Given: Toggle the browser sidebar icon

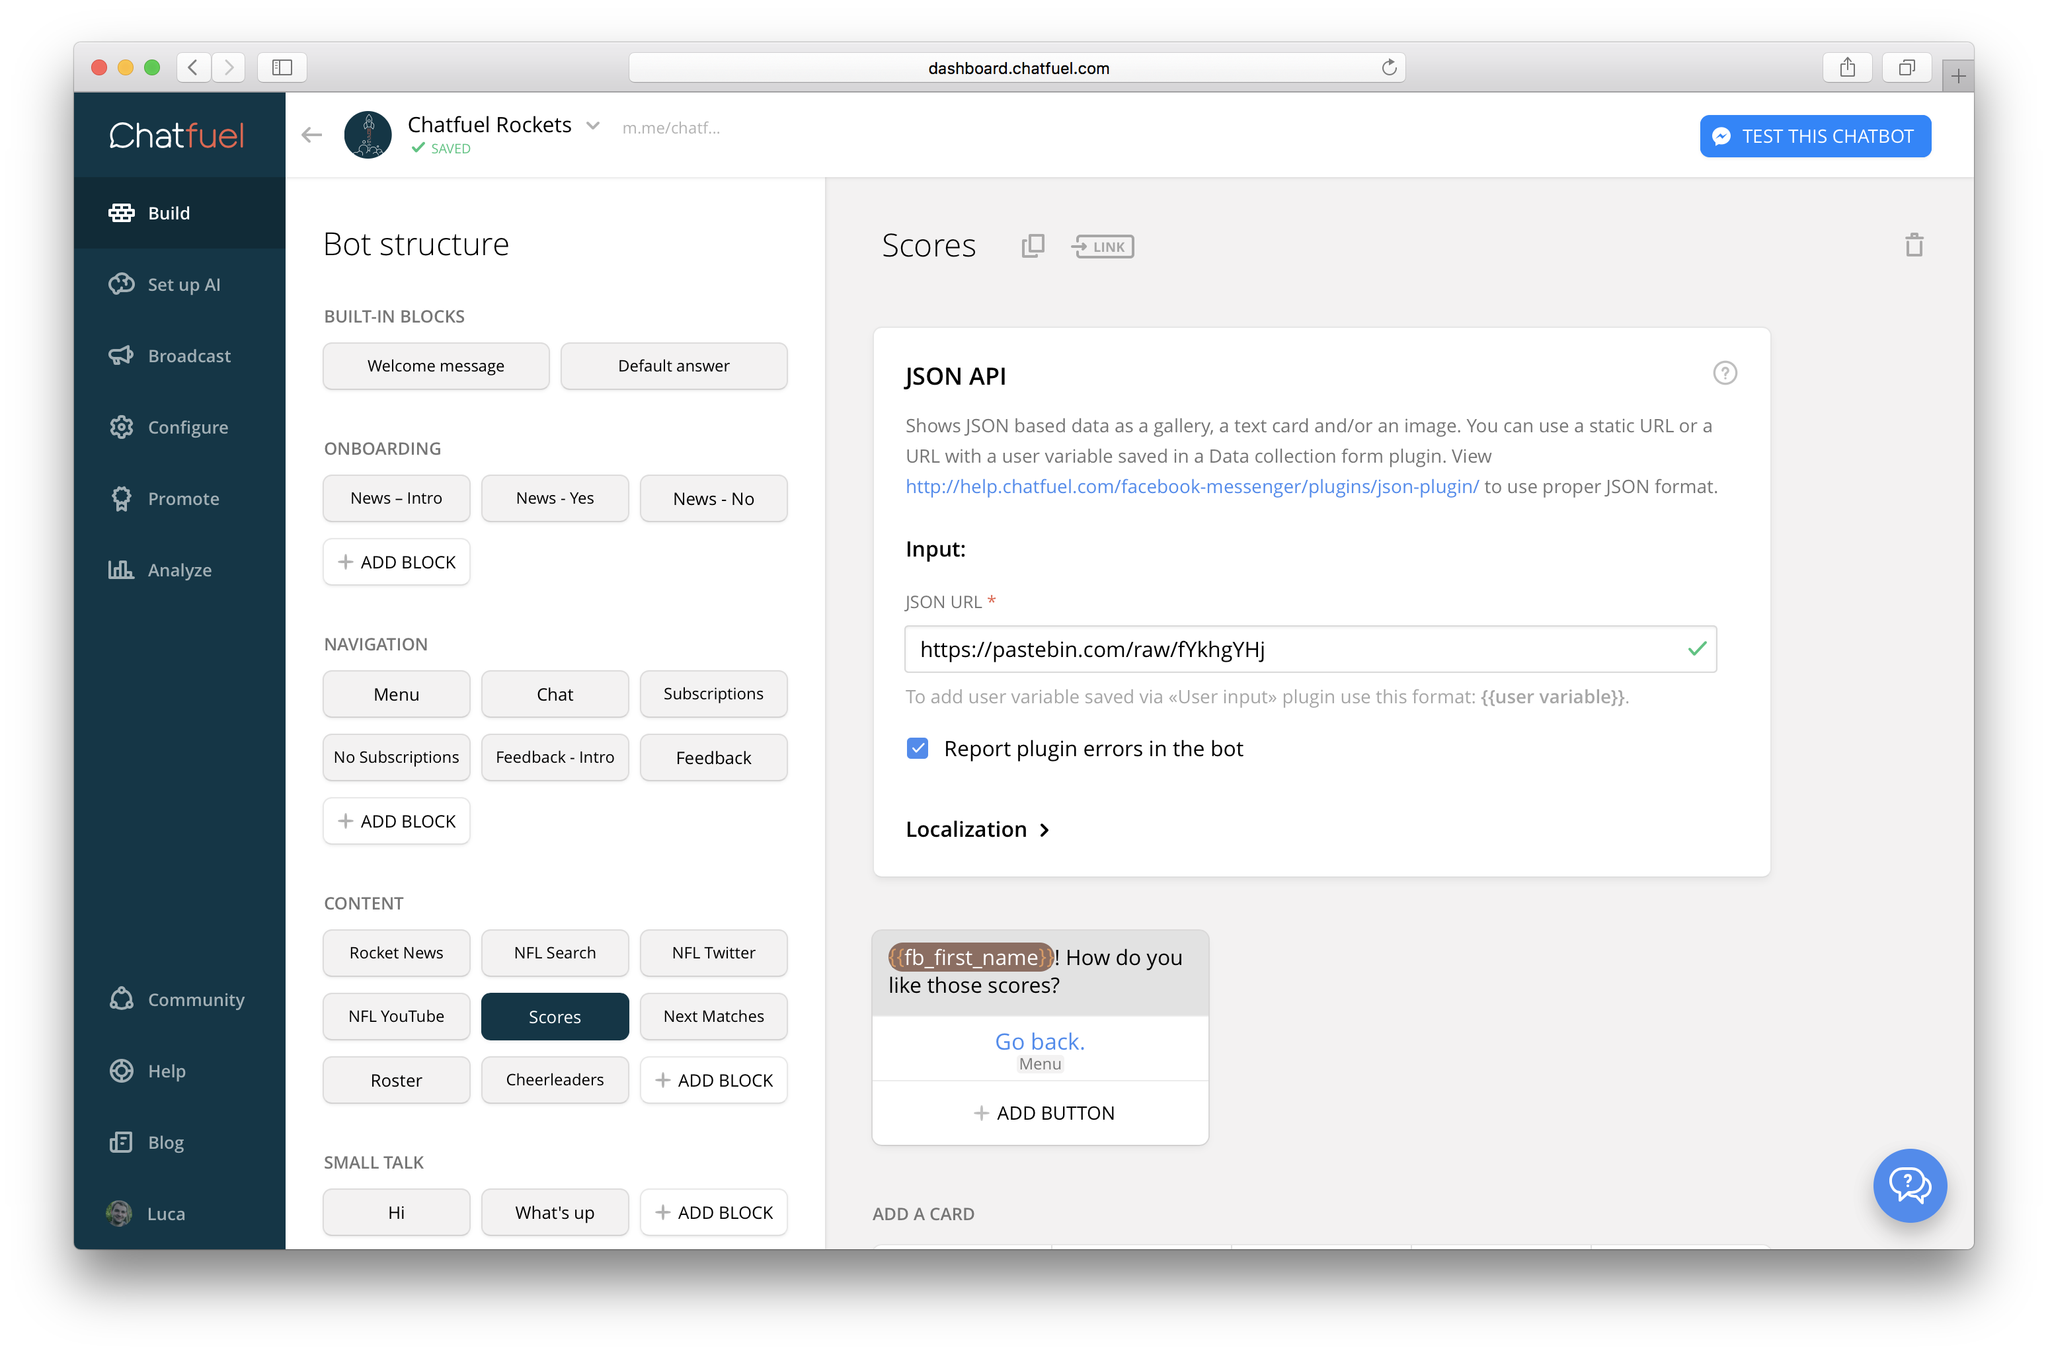Looking at the screenshot, I should (x=282, y=67).
